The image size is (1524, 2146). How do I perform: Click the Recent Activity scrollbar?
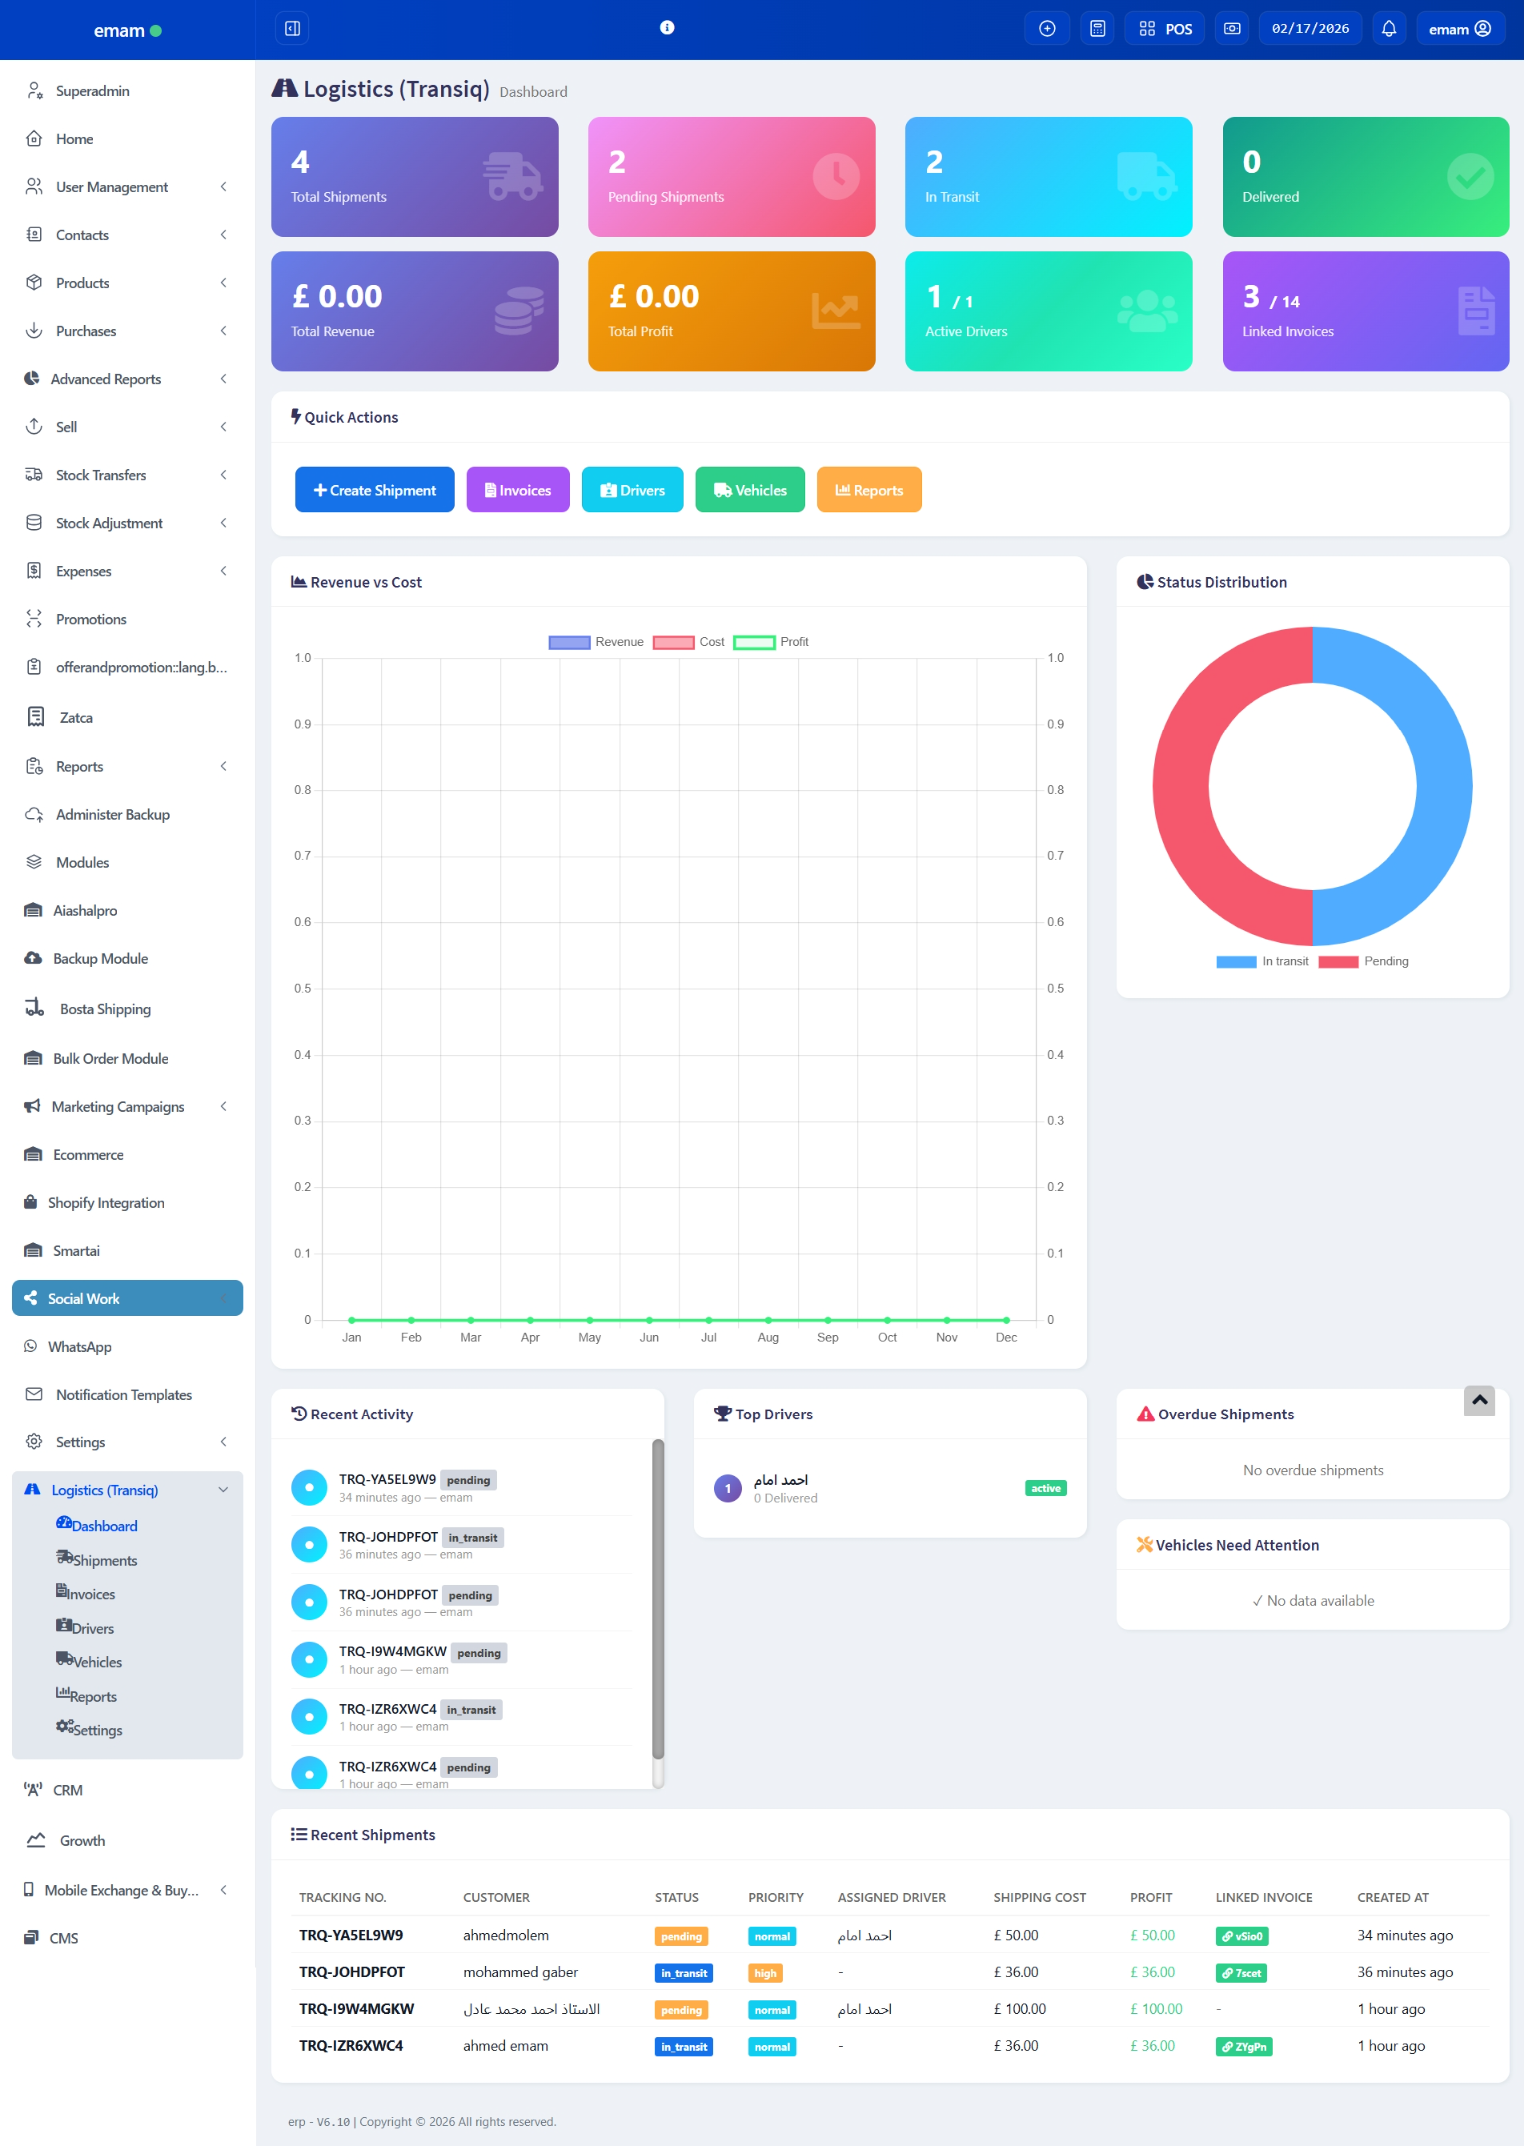tap(657, 1600)
